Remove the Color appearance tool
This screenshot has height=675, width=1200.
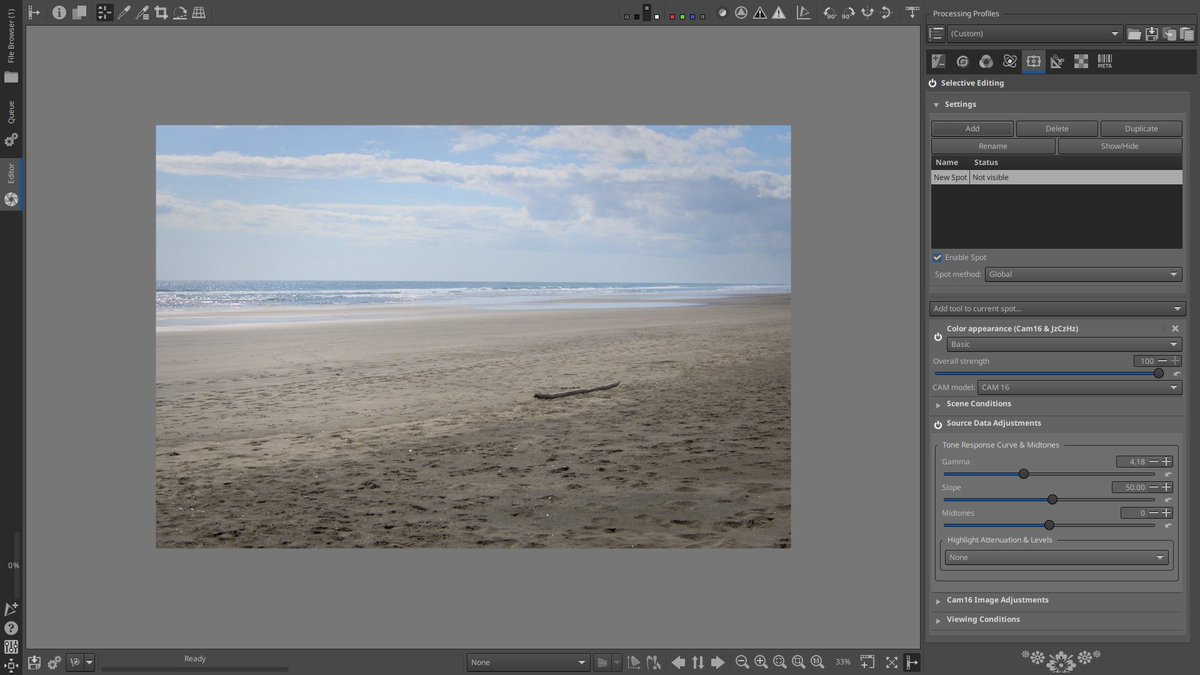click(1175, 328)
